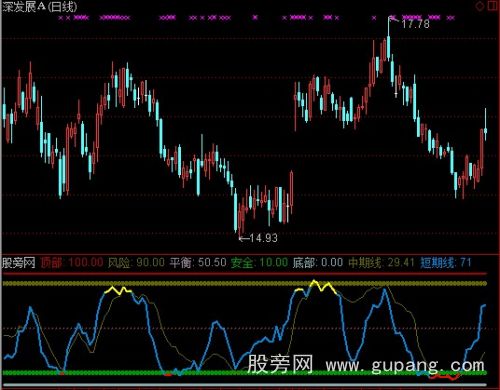Select the 安全: 10.00 indicator label
The height and width of the screenshot is (390, 500).
pos(260,263)
